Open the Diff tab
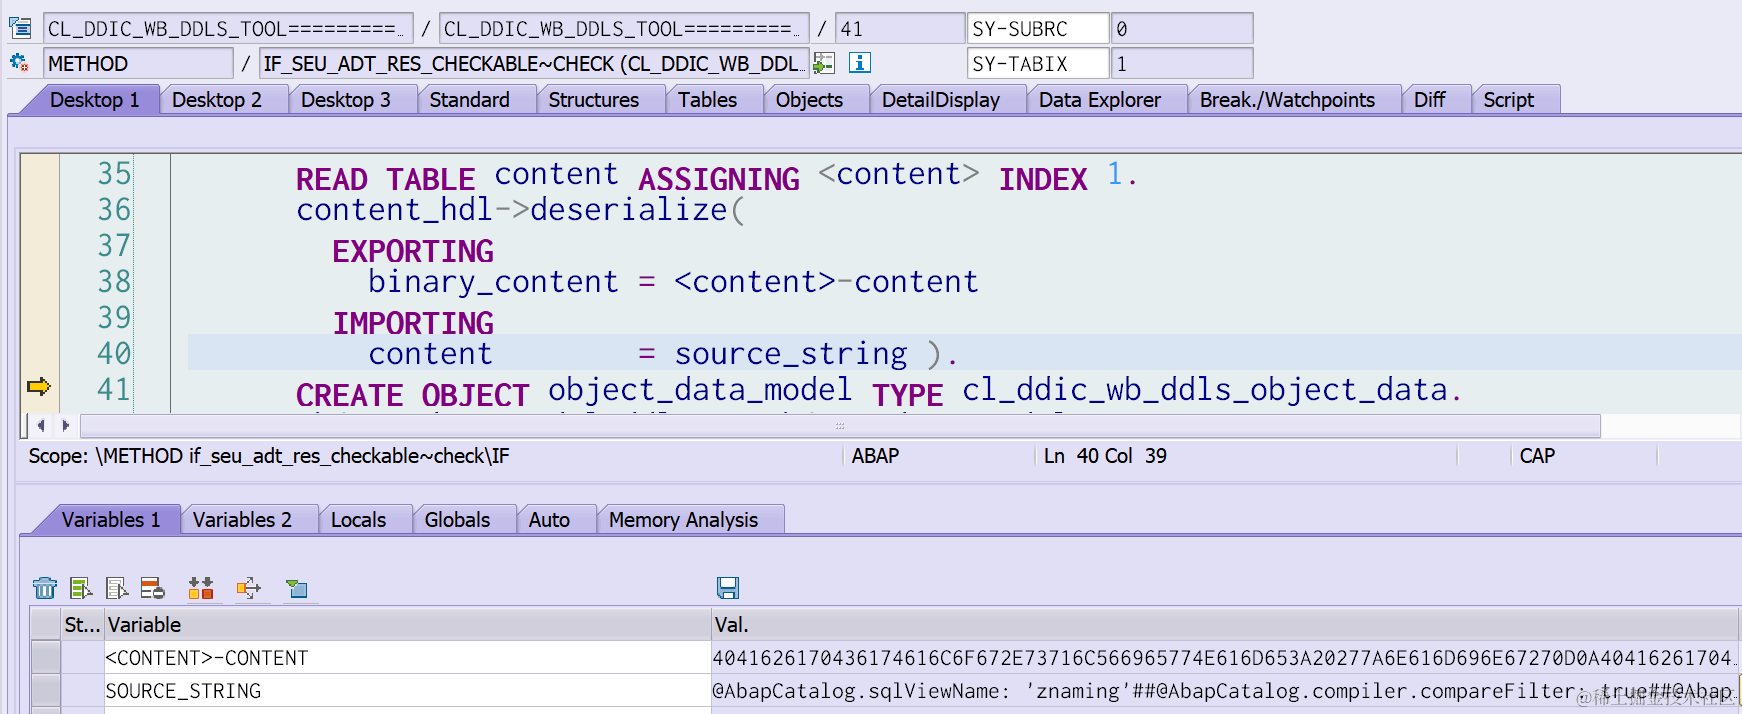 (x=1430, y=100)
